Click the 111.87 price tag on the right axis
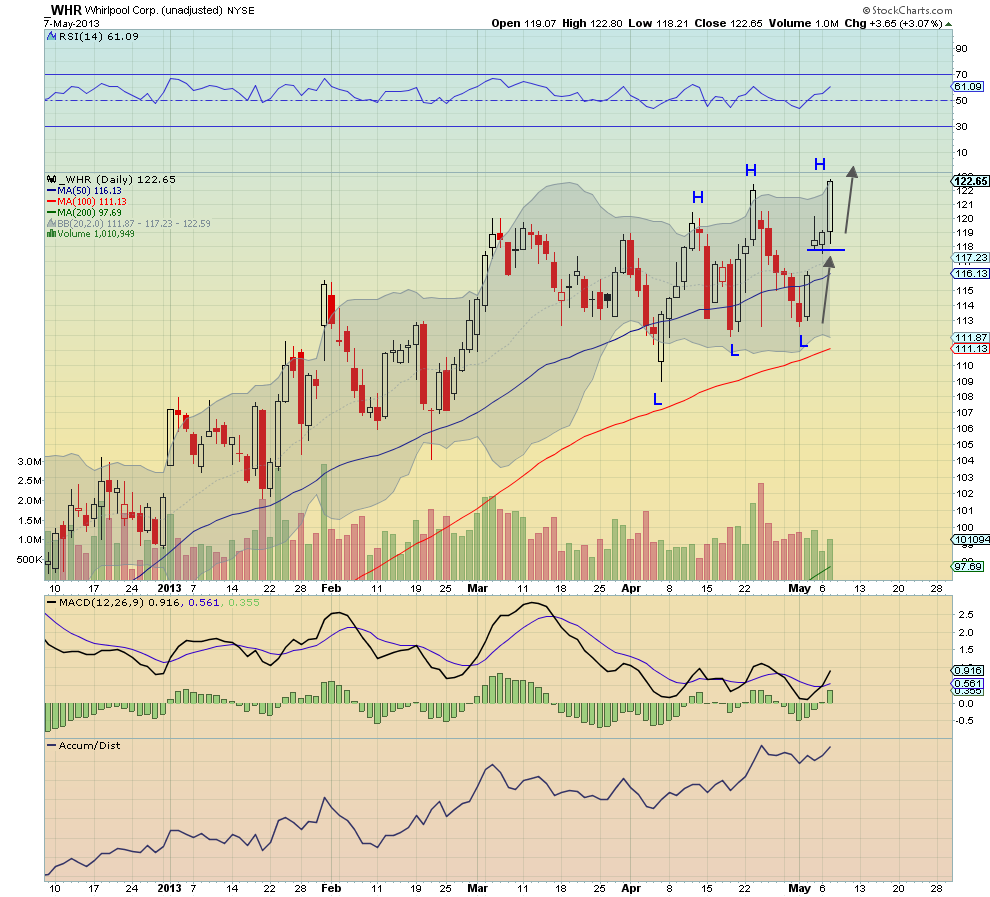This screenshot has height=897, width=990. click(x=970, y=338)
